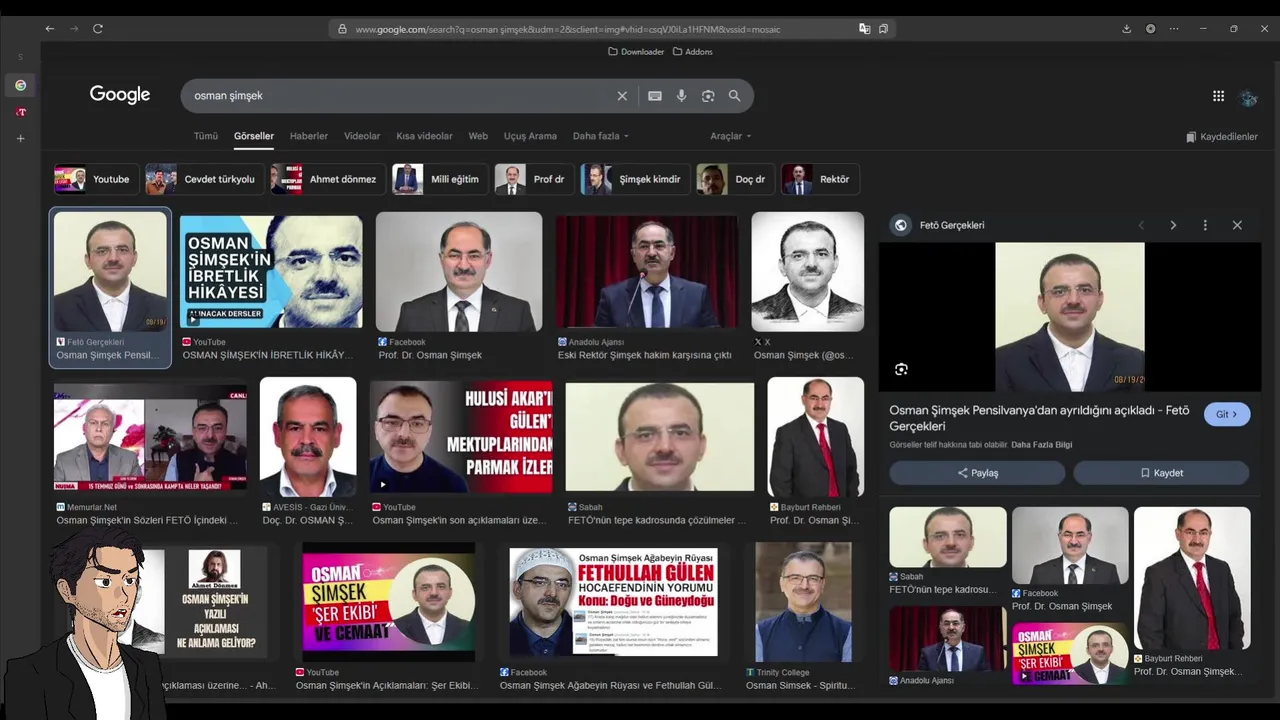Switch to the Videolar tab
The height and width of the screenshot is (720, 1280).
pos(362,136)
